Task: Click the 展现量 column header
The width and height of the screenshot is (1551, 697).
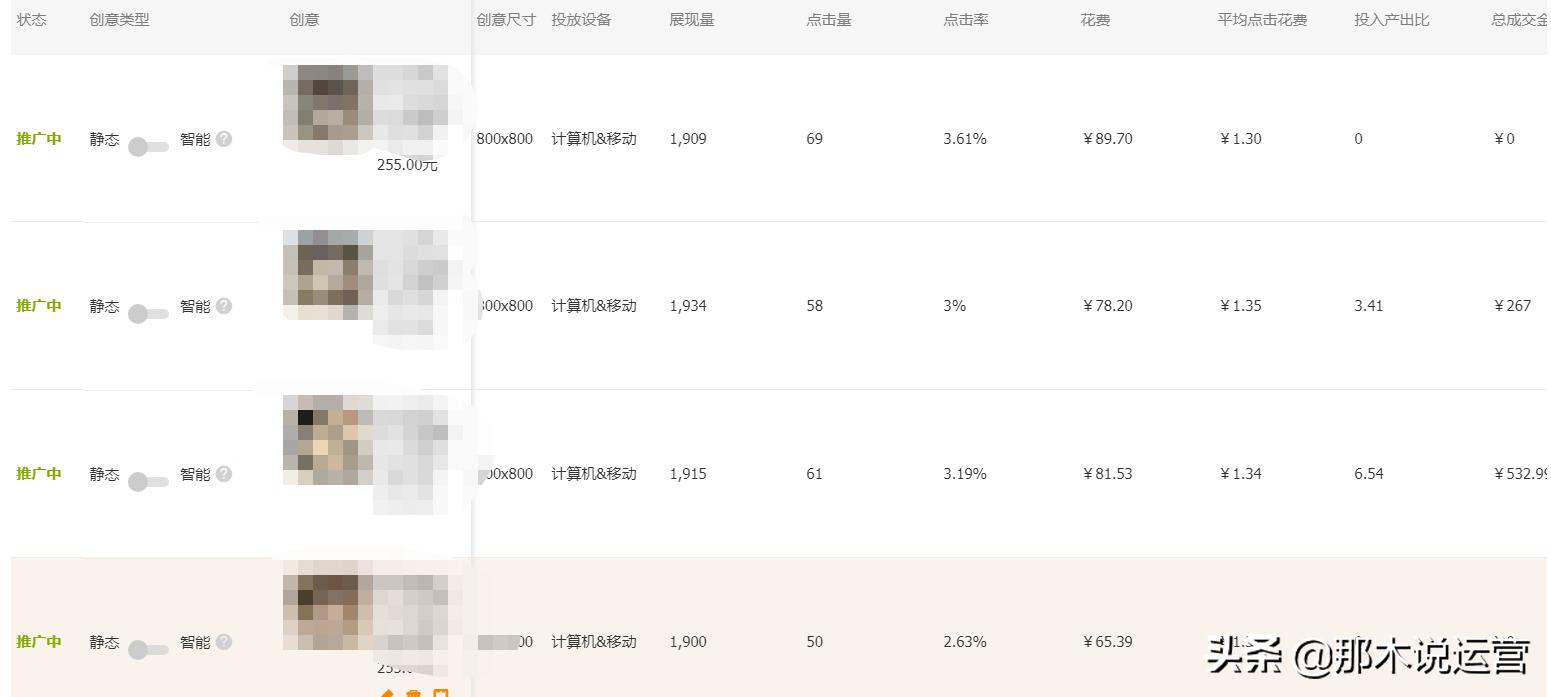Action: tap(691, 18)
